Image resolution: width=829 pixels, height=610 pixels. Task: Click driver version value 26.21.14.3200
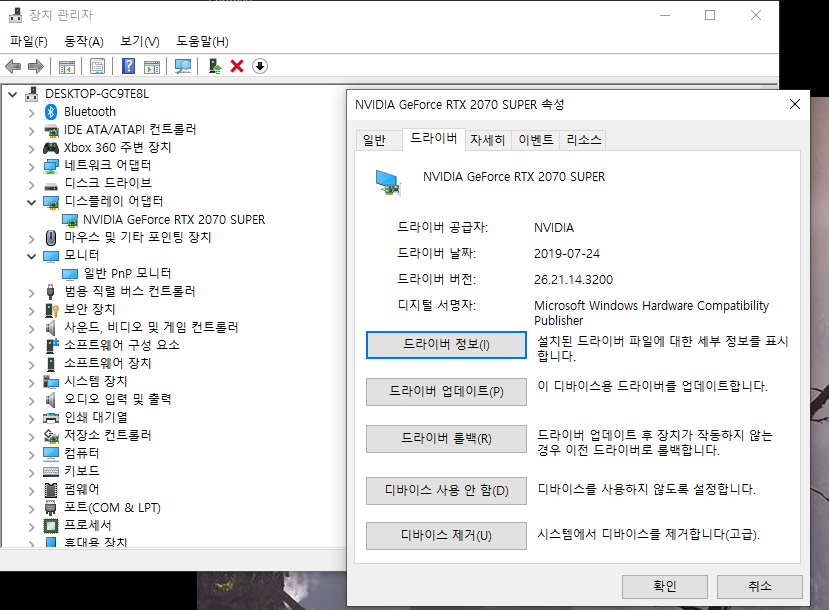[x=573, y=280]
